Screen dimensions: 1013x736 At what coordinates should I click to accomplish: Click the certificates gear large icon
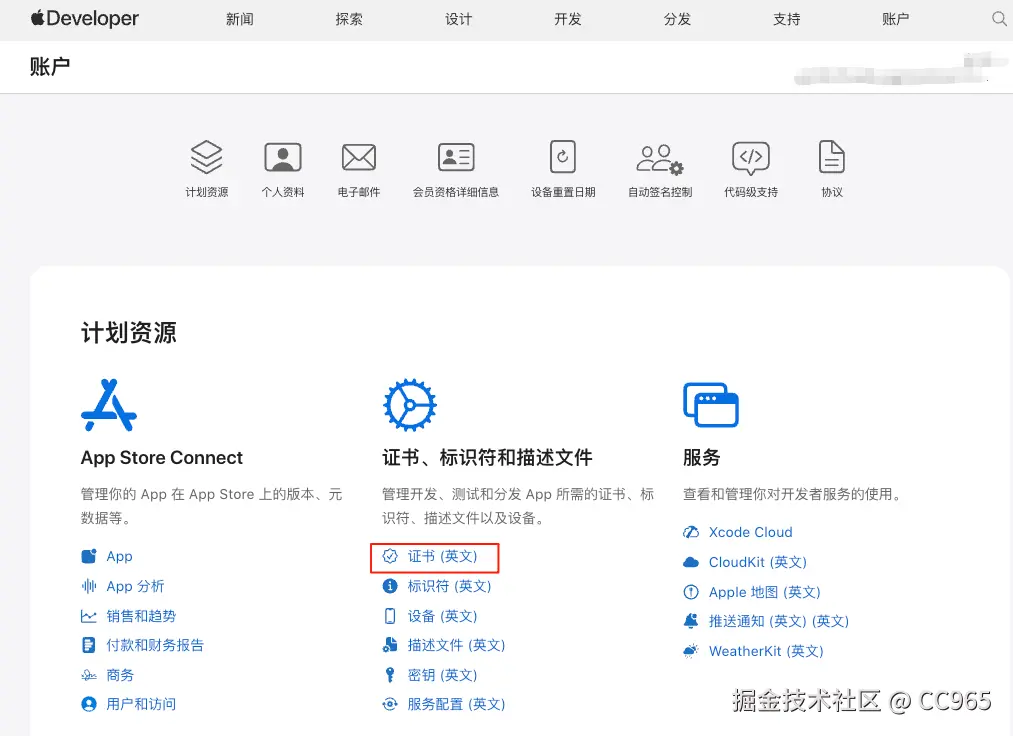(x=410, y=405)
